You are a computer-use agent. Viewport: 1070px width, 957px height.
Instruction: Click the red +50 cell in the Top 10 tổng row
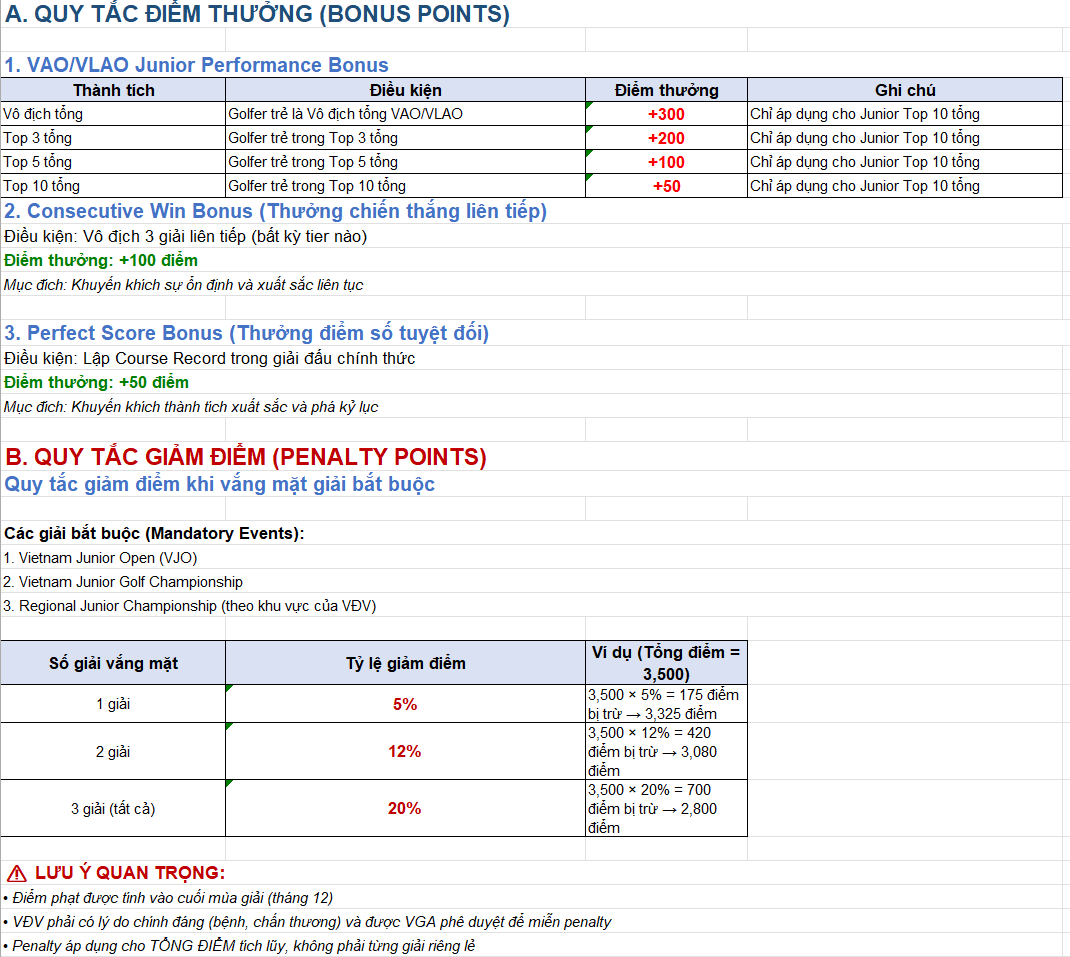pyautogui.click(x=666, y=186)
